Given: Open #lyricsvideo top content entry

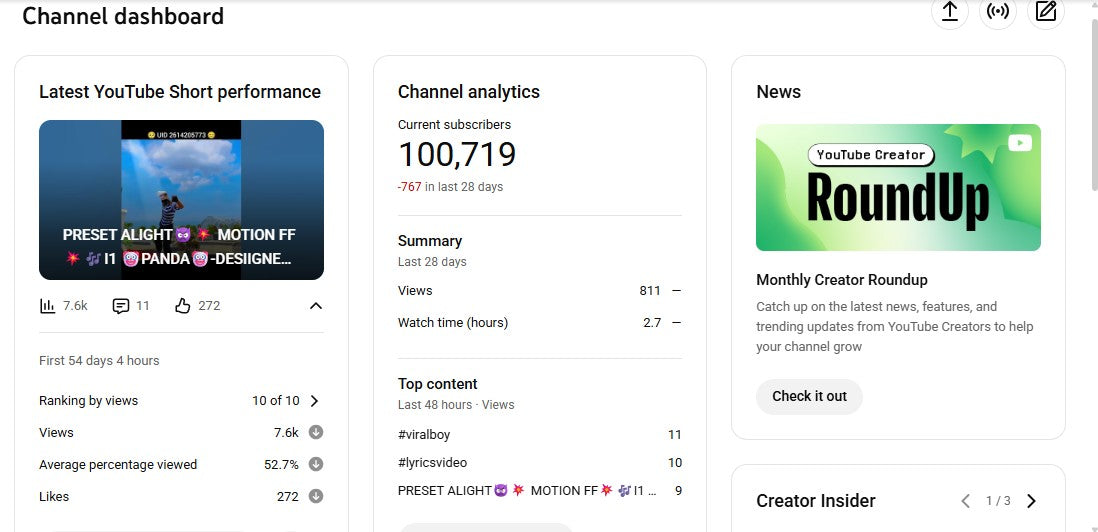Looking at the screenshot, I should (x=540, y=463).
